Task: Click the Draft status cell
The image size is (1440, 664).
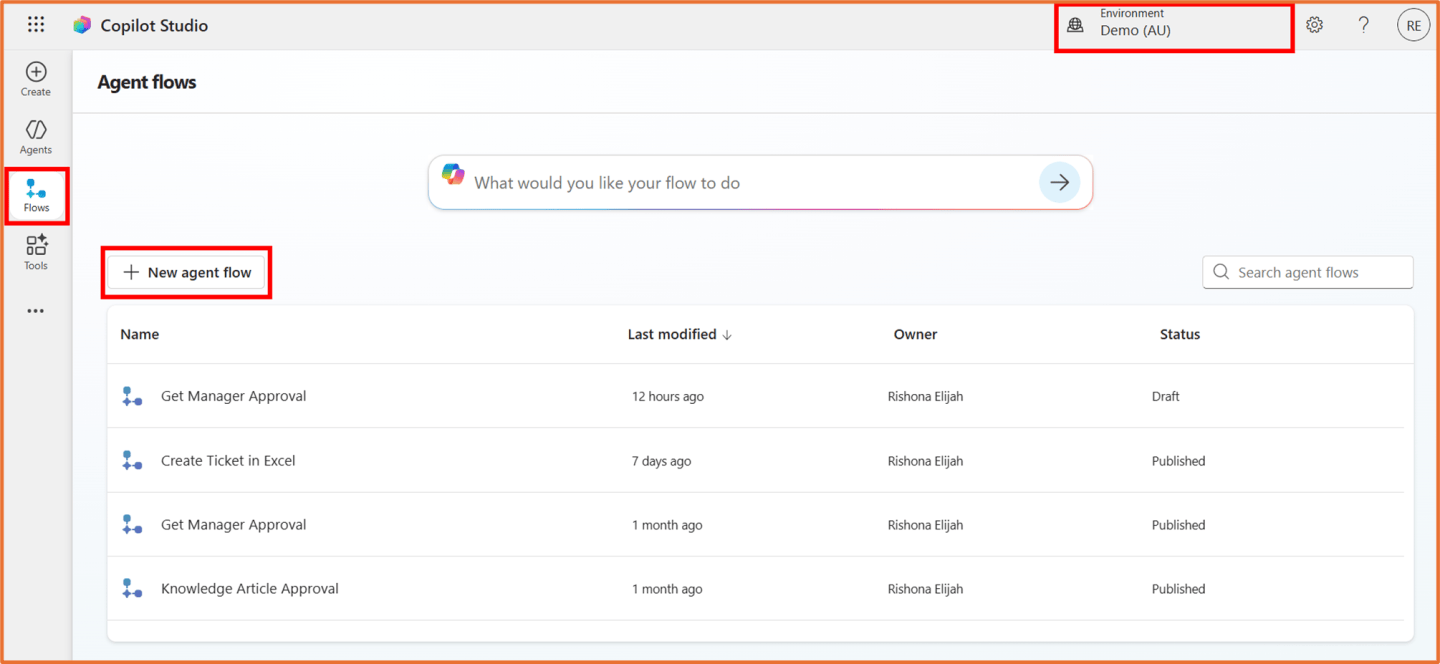Action: (1166, 397)
